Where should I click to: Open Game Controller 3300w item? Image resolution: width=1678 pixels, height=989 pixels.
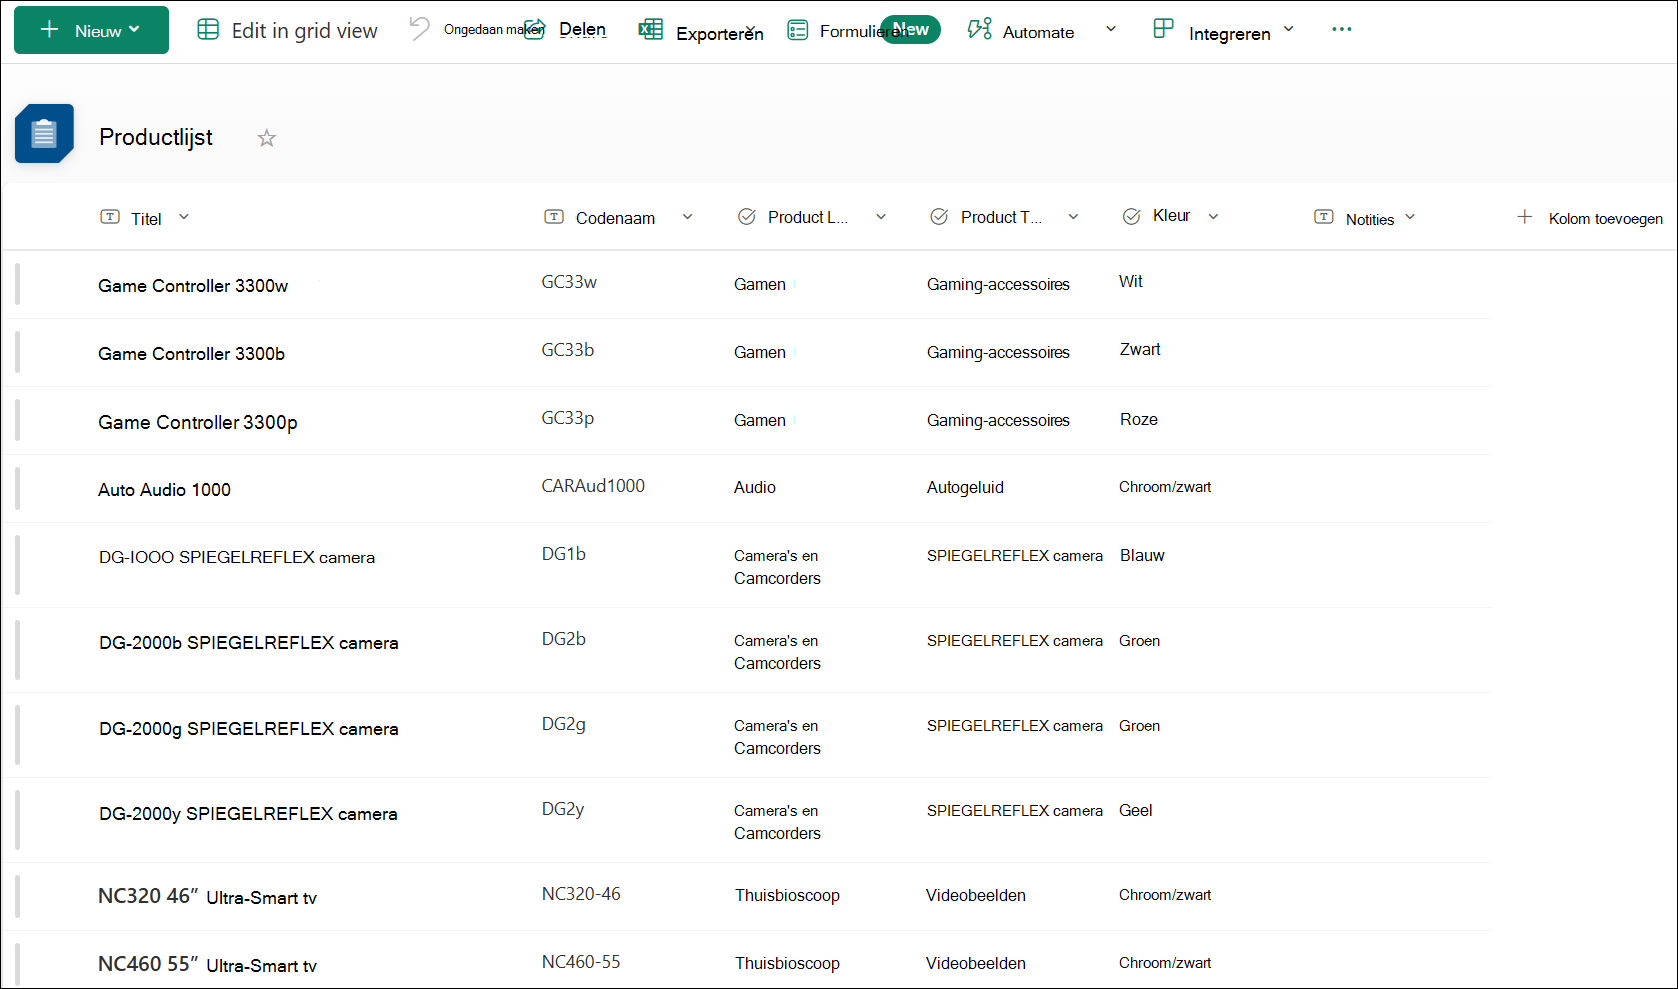(x=193, y=286)
